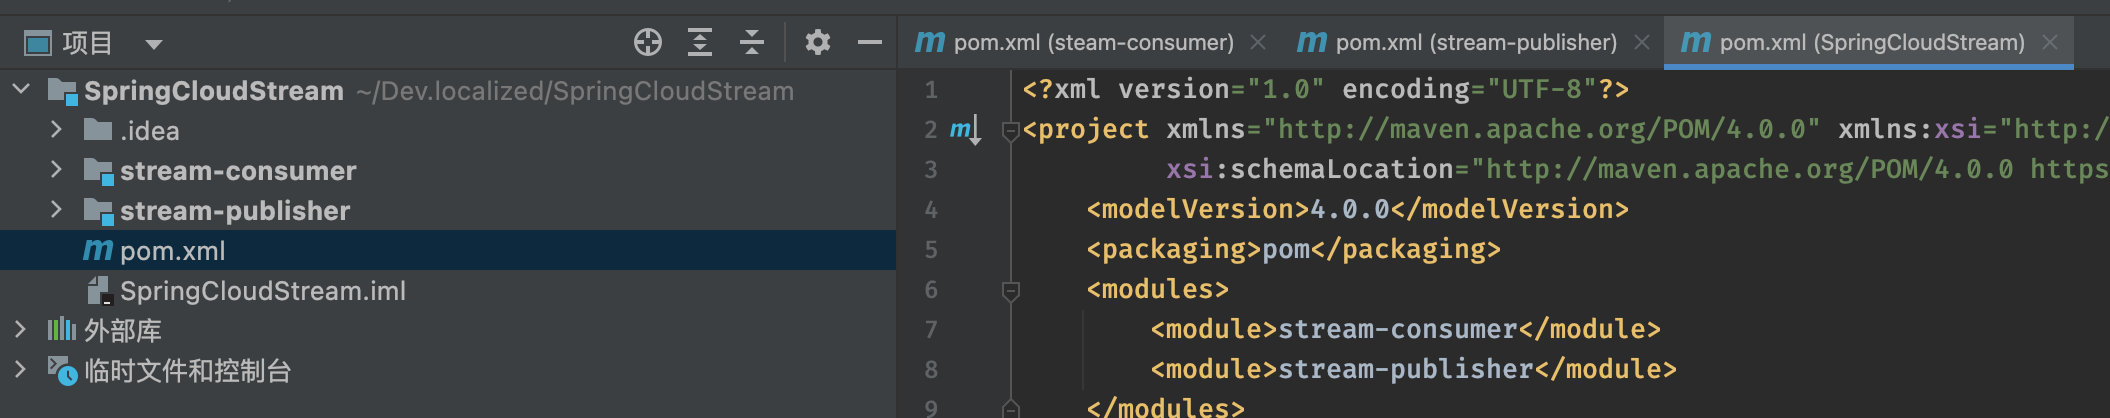This screenshot has width=2110, height=418.
Task: Click the xsi:schemaLocation attribute on line 3
Action: click(x=1310, y=169)
